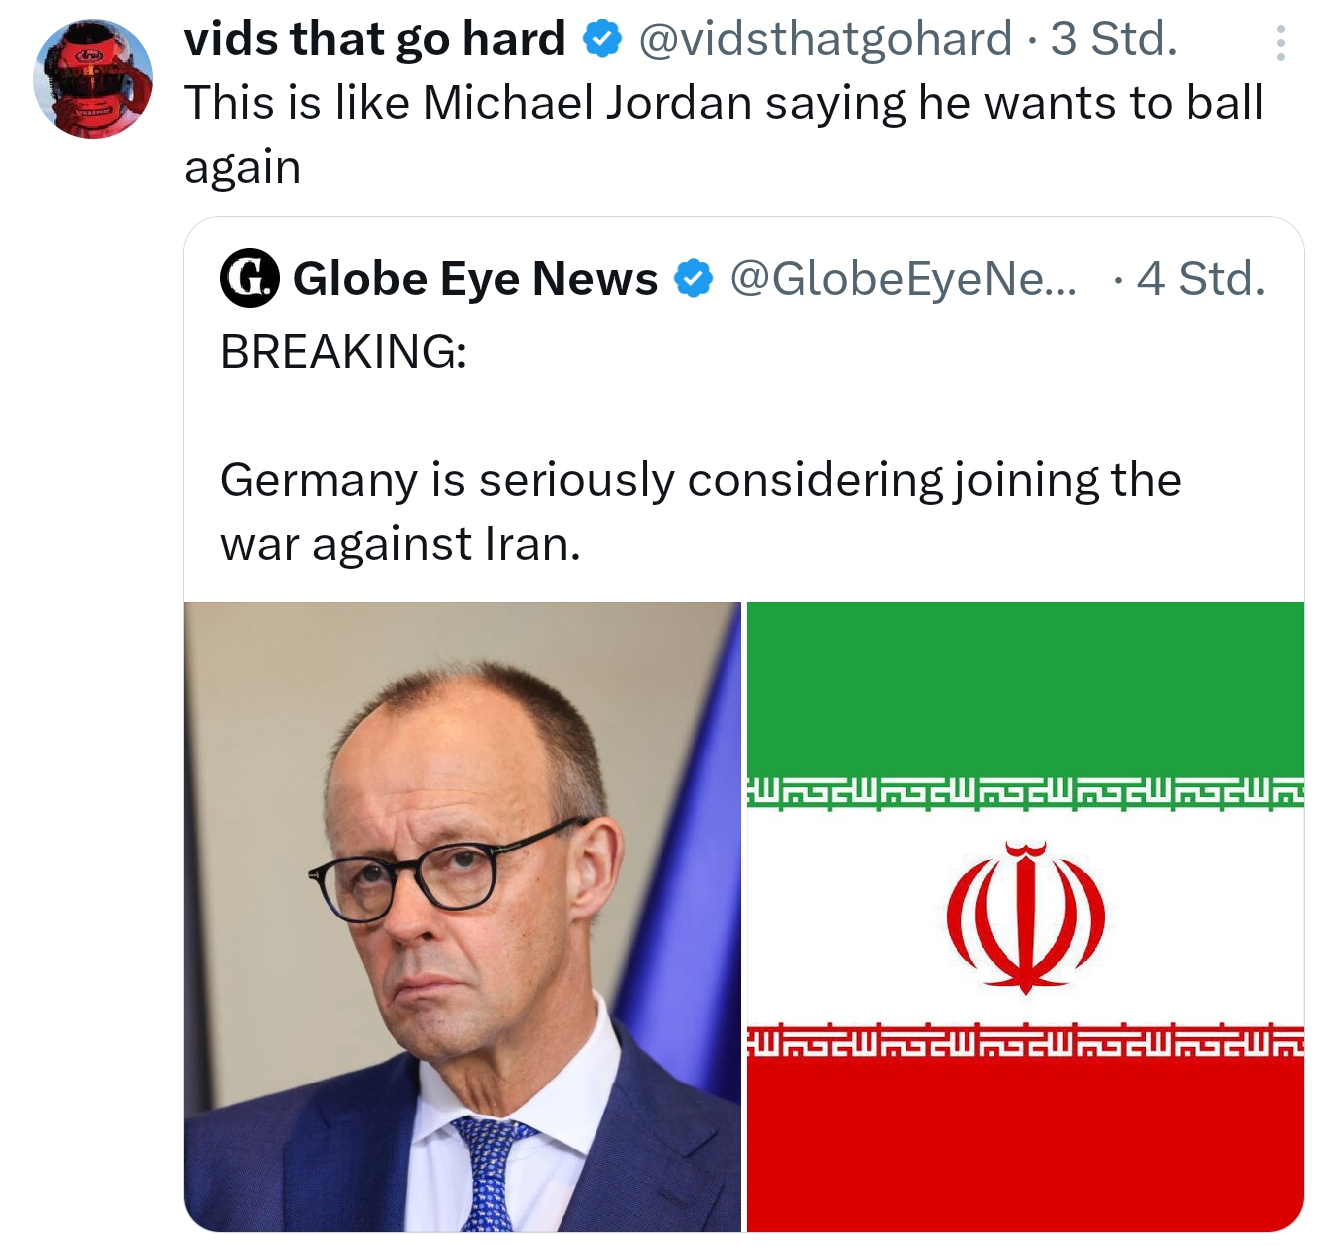Click the vids that go hard profile avatar
The width and height of the screenshot is (1338, 1260).
click(92, 79)
